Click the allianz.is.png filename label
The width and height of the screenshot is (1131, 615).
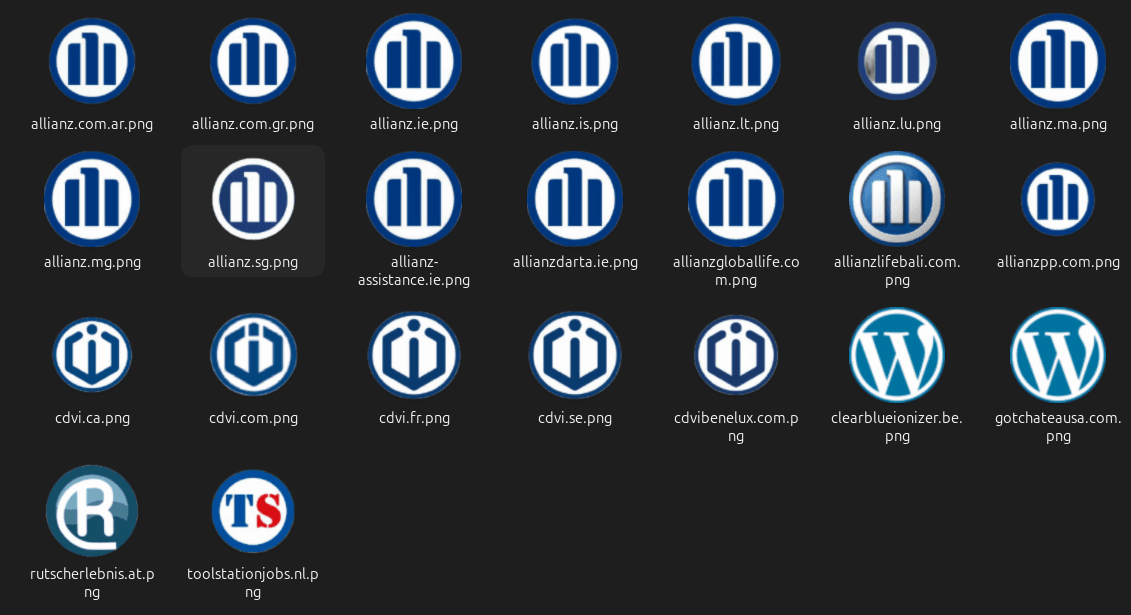[x=575, y=124]
